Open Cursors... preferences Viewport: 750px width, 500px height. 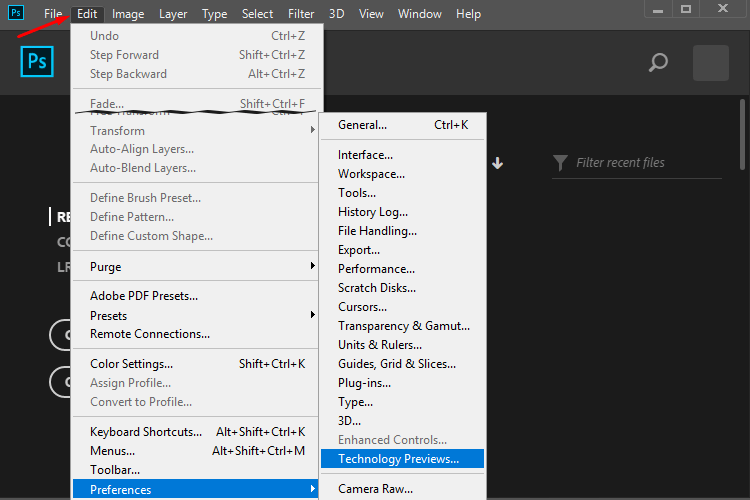pos(402,307)
